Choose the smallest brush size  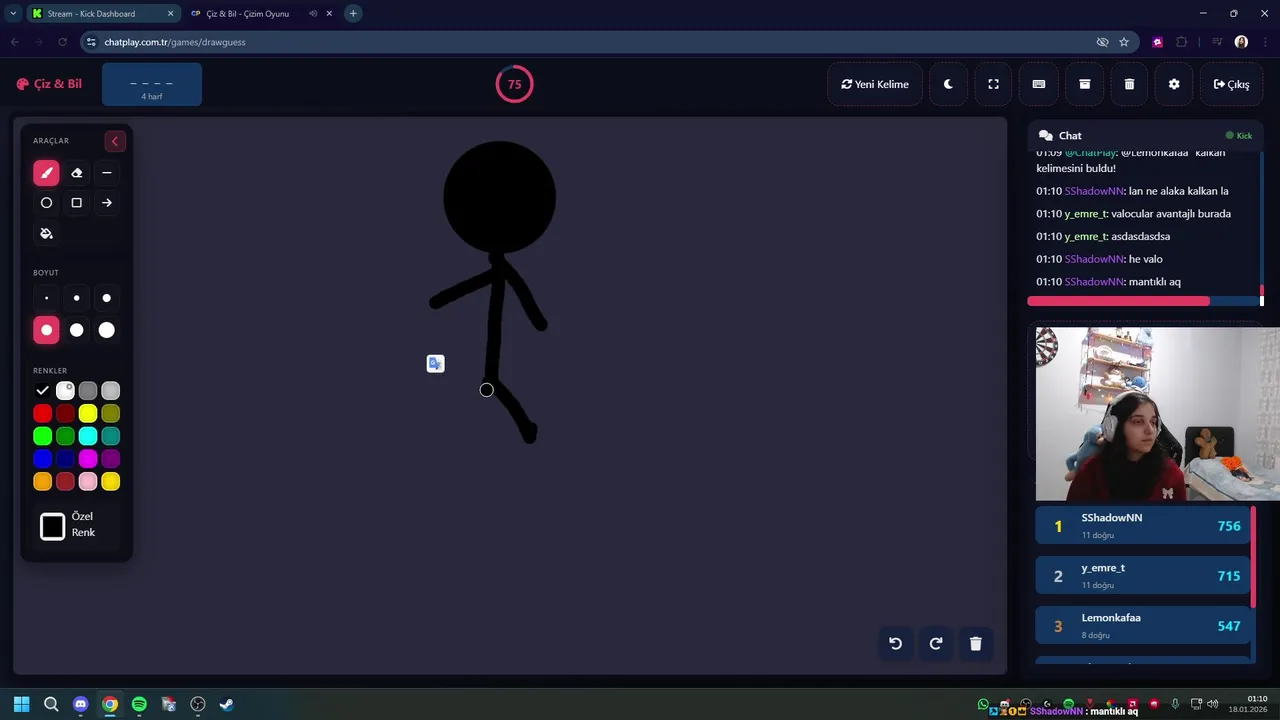(x=46, y=298)
